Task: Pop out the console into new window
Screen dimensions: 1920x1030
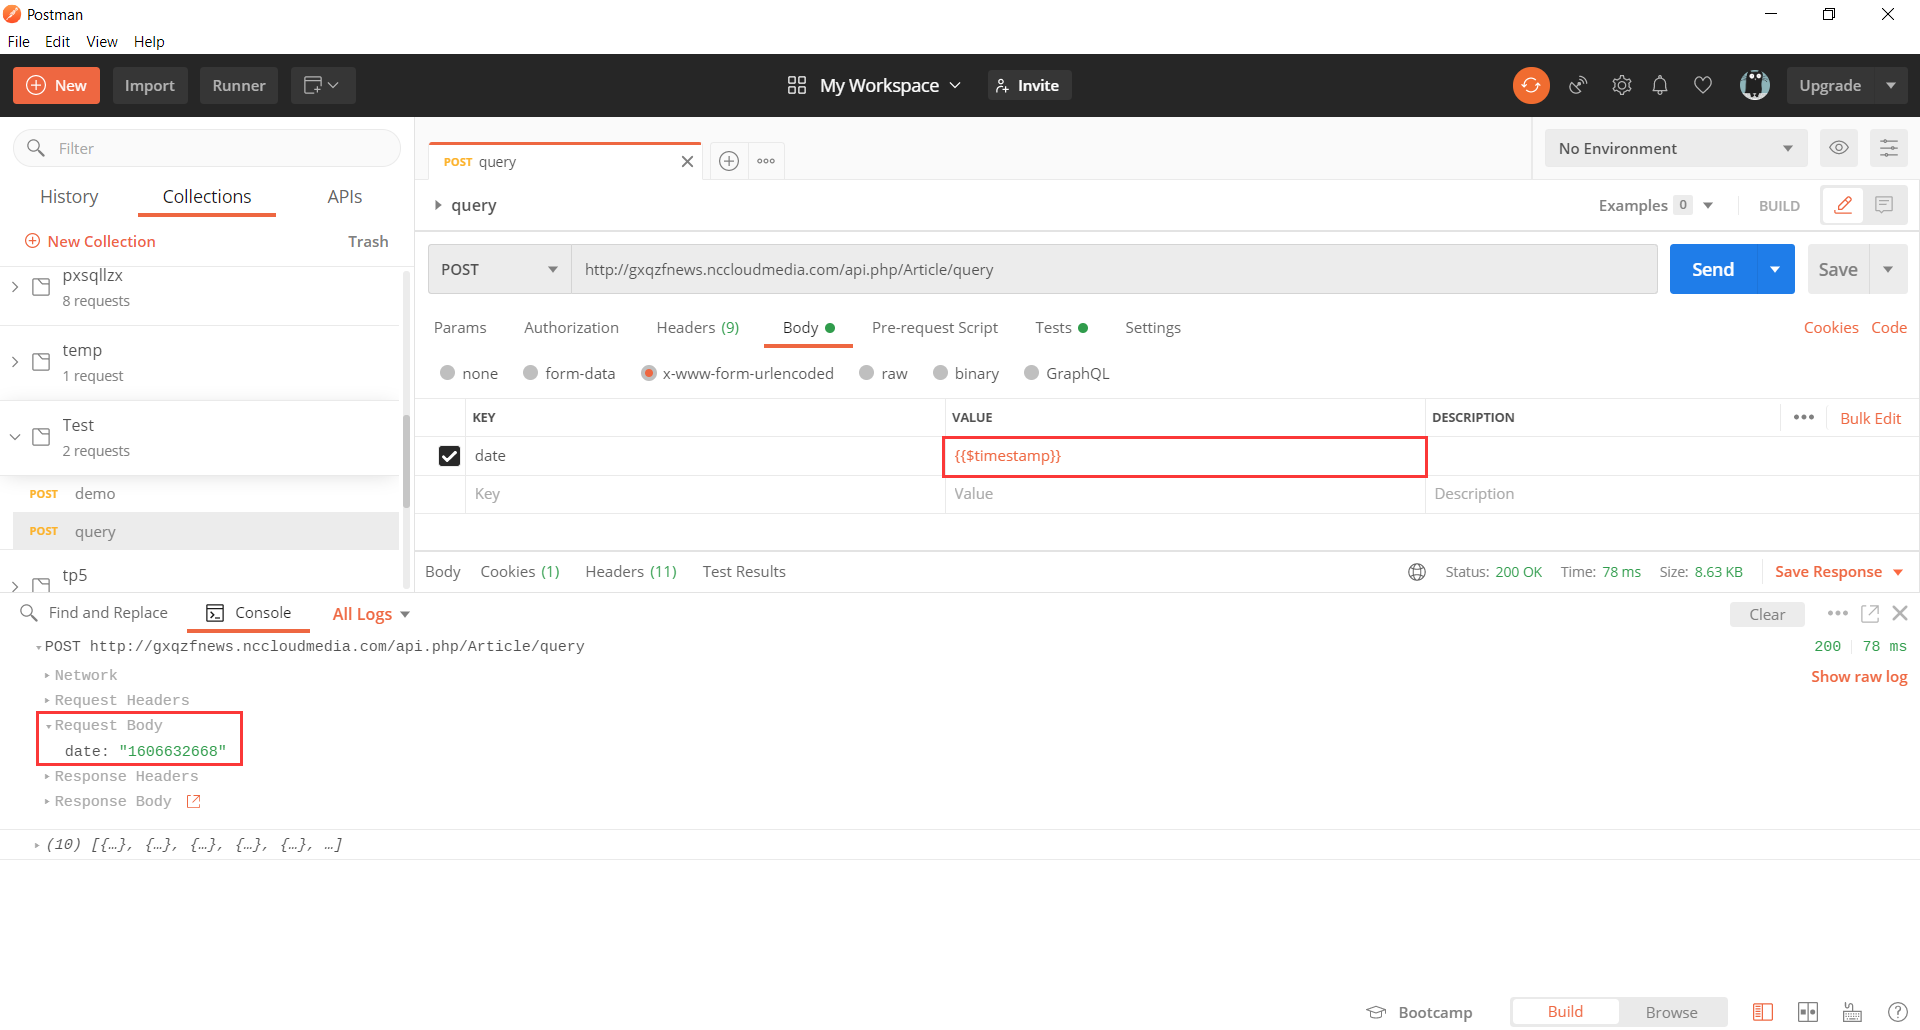Action: 1870,613
